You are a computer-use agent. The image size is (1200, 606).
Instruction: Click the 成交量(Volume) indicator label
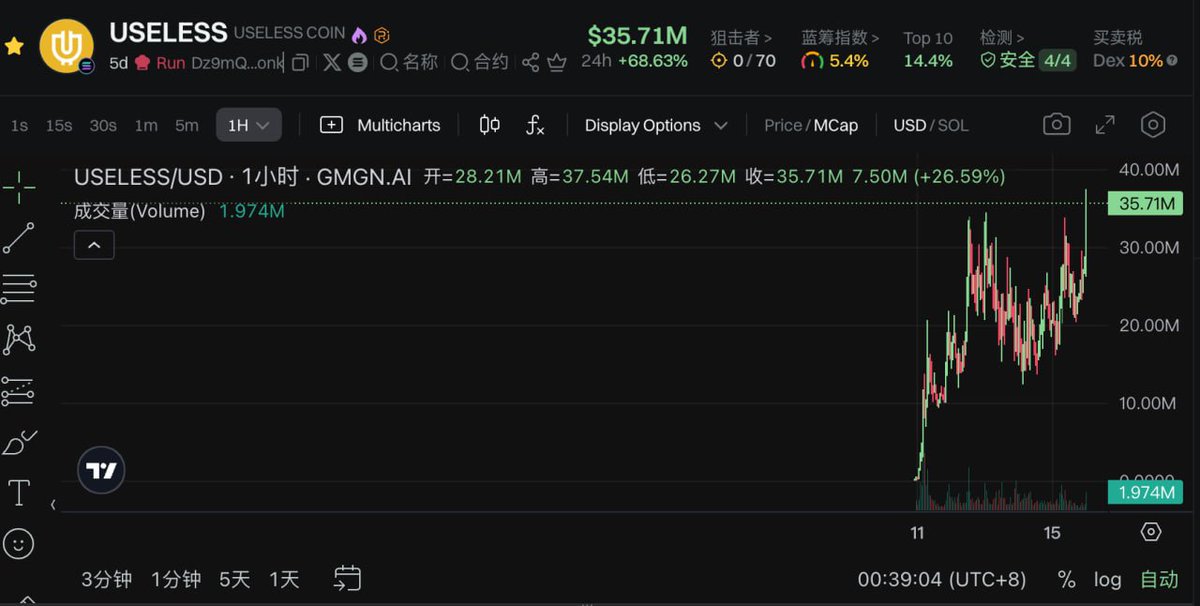point(140,211)
